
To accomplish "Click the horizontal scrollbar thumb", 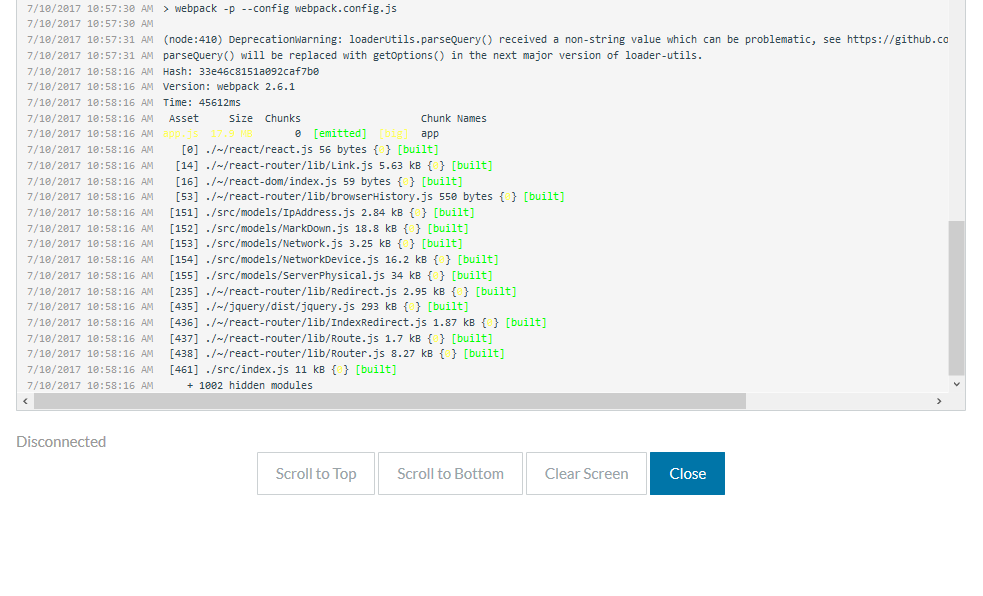I will (x=390, y=401).
